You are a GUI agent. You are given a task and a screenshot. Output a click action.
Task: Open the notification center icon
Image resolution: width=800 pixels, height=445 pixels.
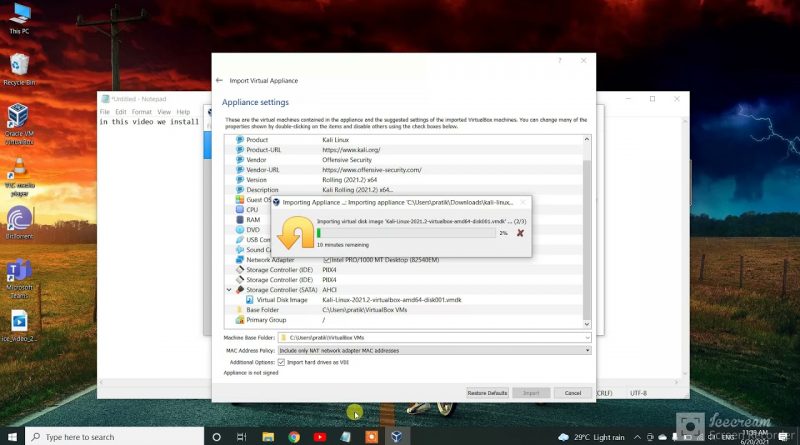click(784, 437)
